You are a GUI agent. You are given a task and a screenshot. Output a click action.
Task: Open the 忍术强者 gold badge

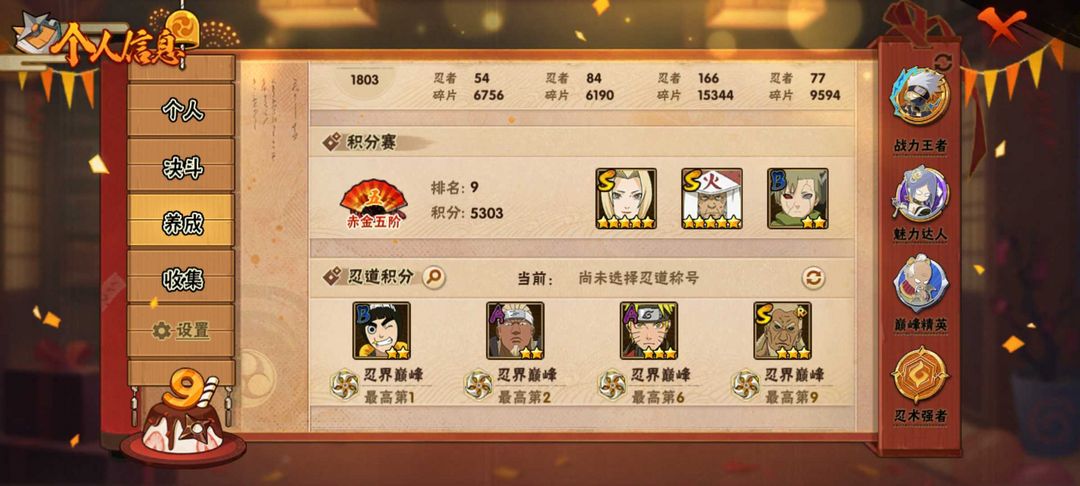tap(920, 375)
